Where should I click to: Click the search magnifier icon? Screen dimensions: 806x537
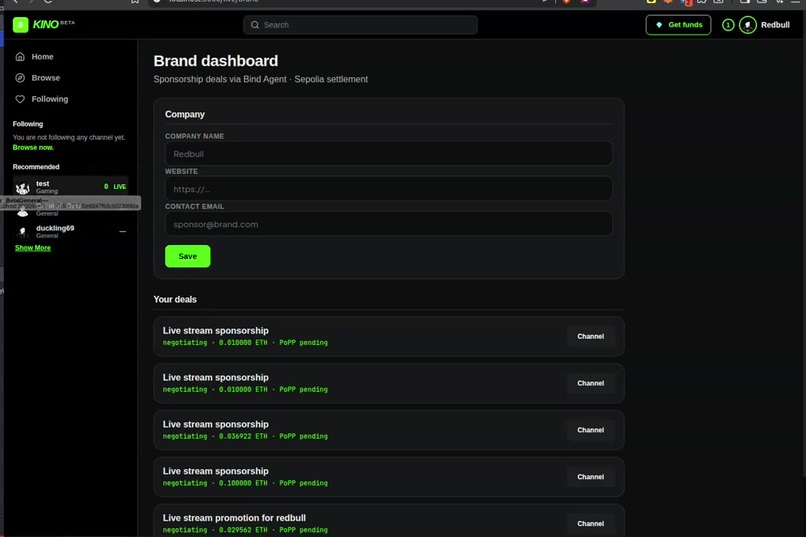(x=255, y=25)
